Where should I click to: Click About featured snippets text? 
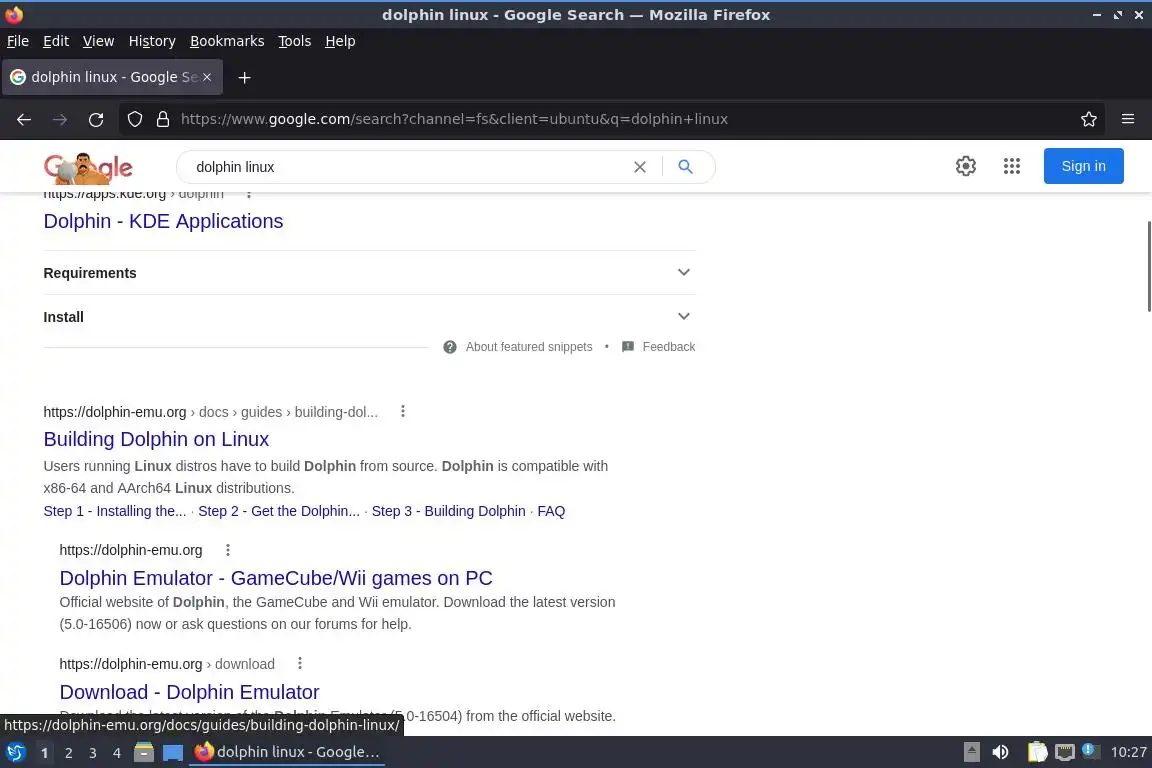click(x=529, y=347)
